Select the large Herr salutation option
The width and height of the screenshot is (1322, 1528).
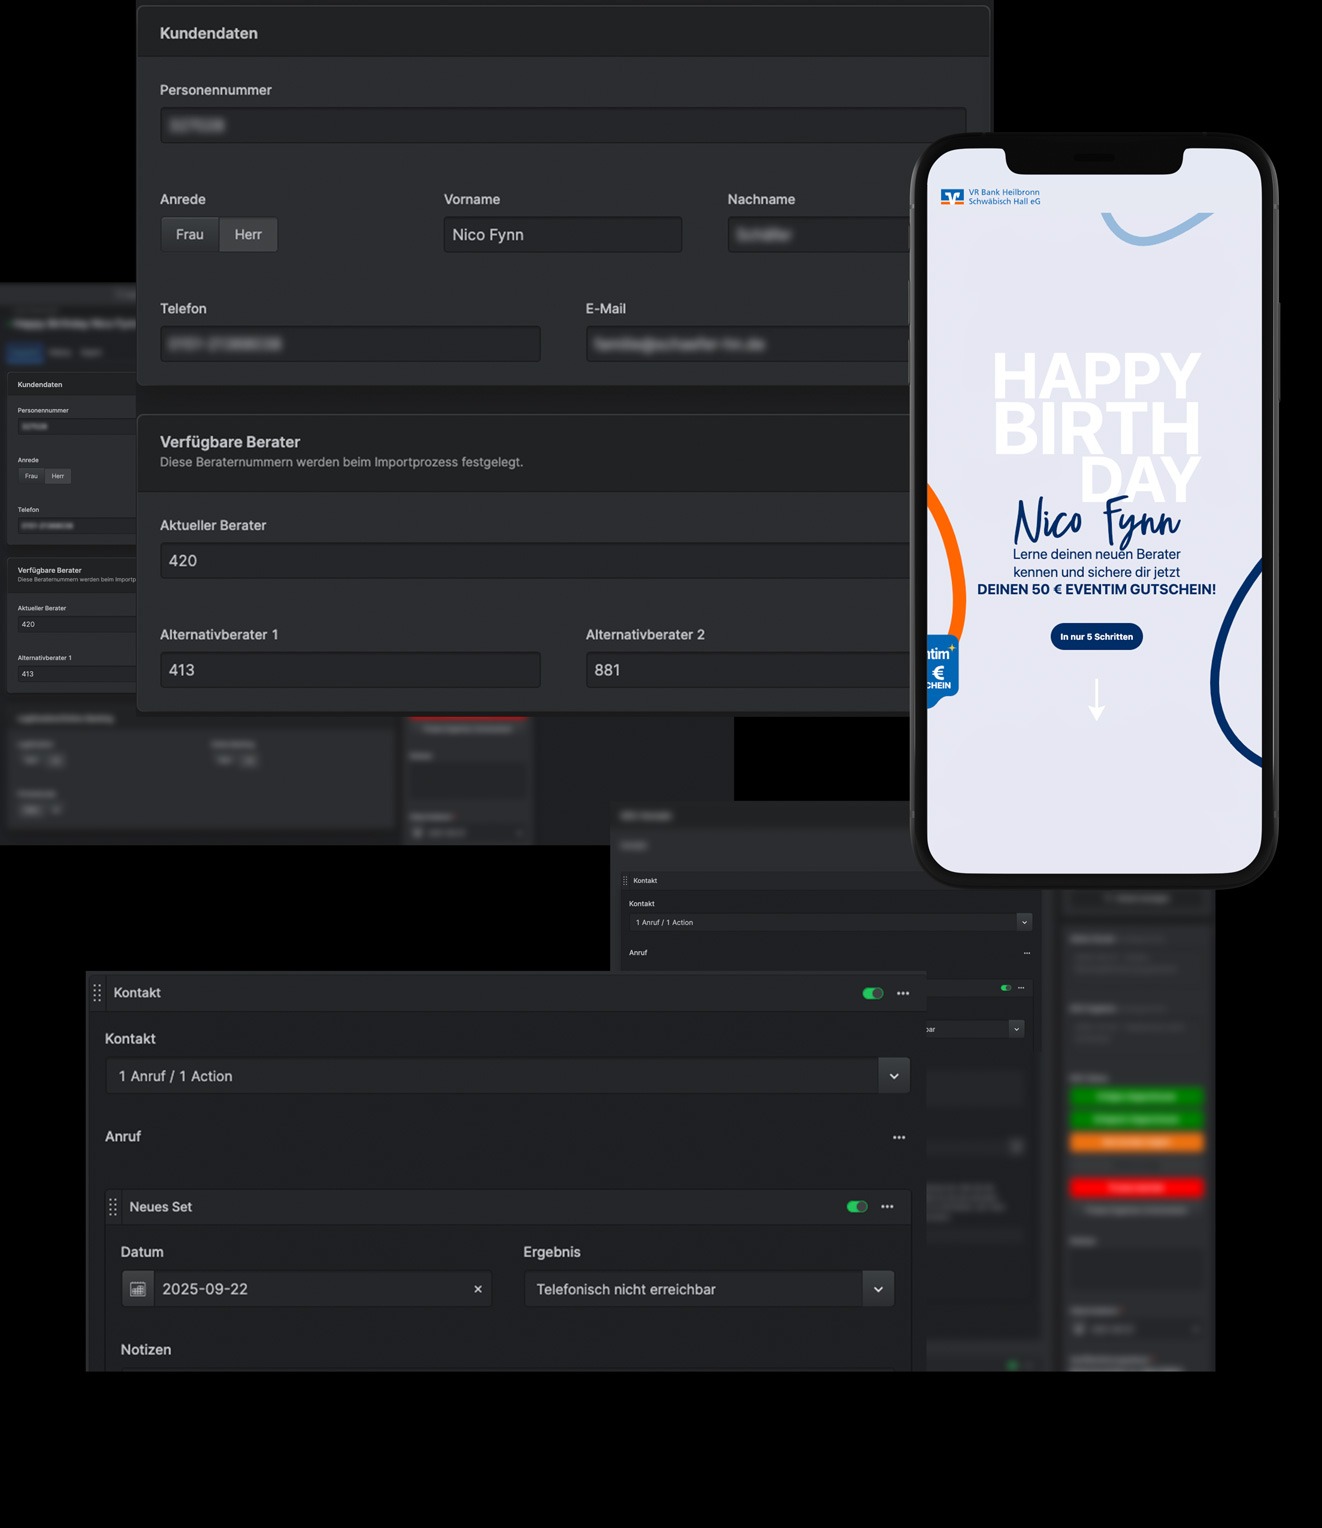pyautogui.click(x=248, y=235)
